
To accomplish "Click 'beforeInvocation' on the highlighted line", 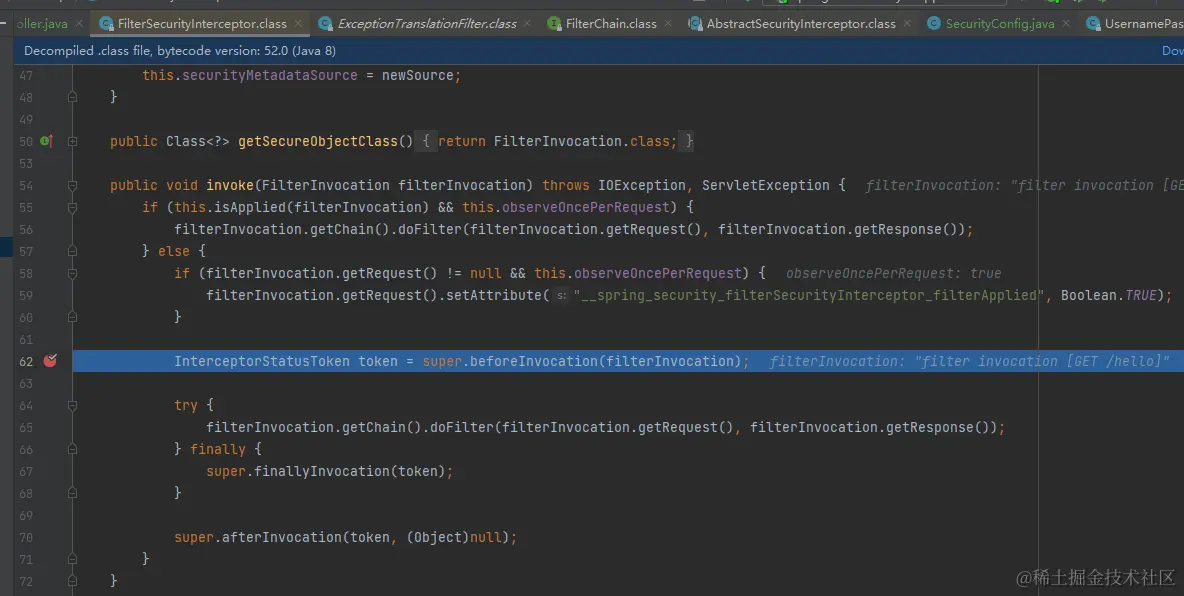I will click(x=534, y=361).
